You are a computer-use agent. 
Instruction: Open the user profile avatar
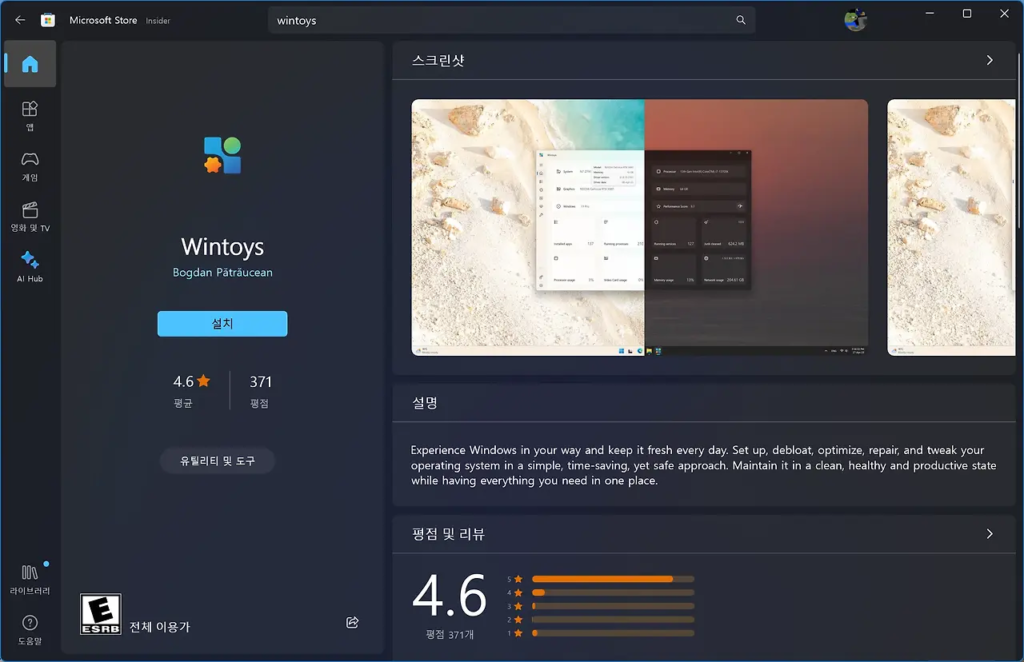pyautogui.click(x=855, y=20)
